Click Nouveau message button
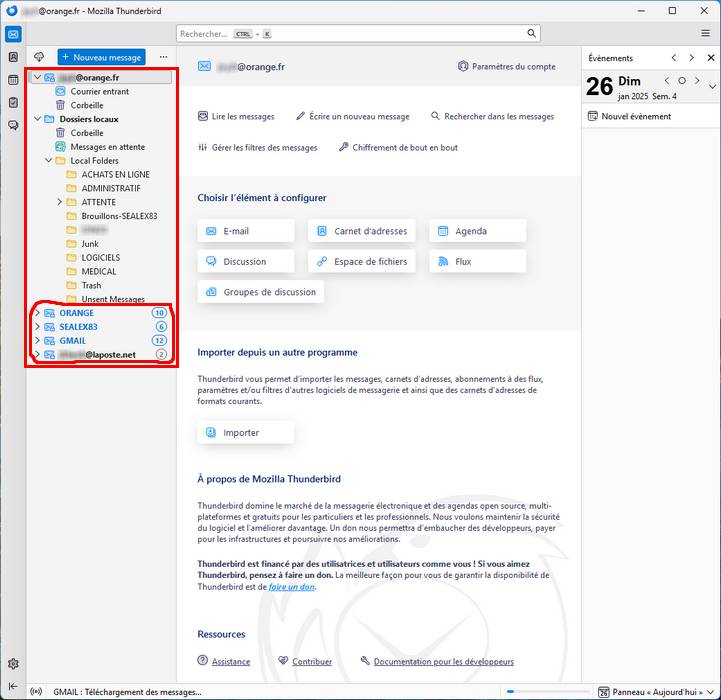The height and width of the screenshot is (700, 721). point(102,57)
